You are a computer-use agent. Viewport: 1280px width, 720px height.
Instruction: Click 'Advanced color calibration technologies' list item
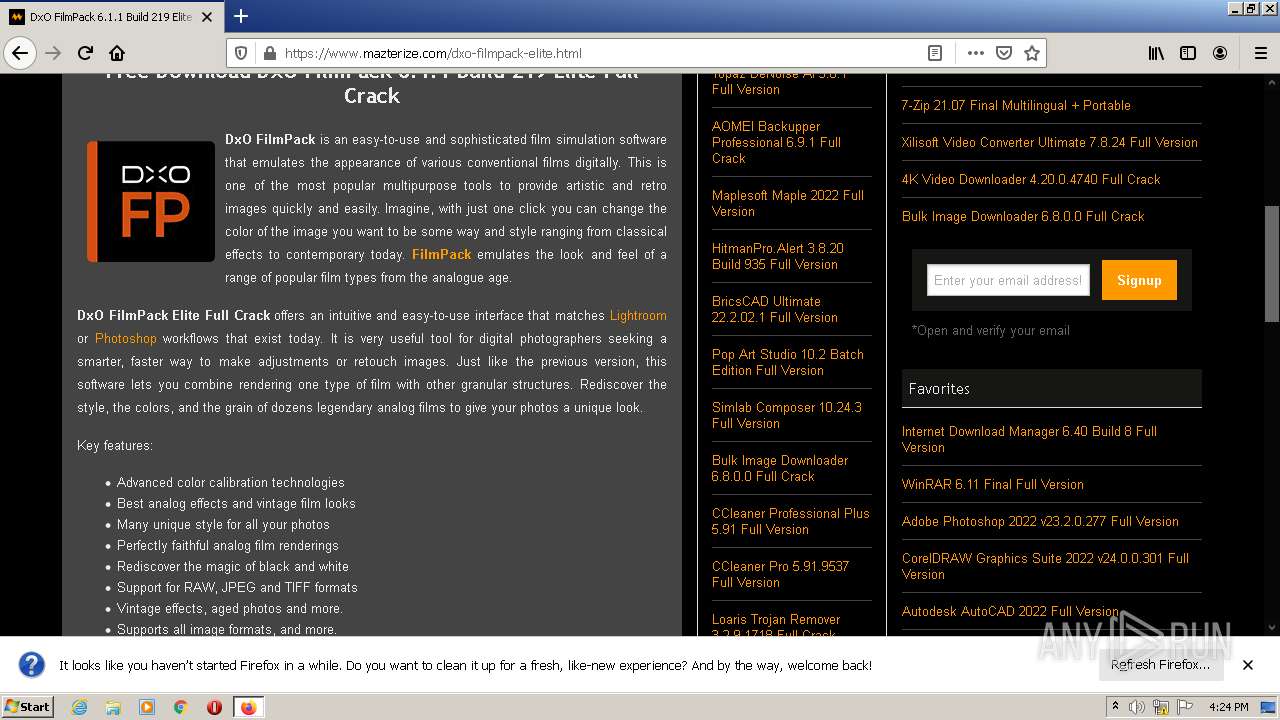pos(231,482)
